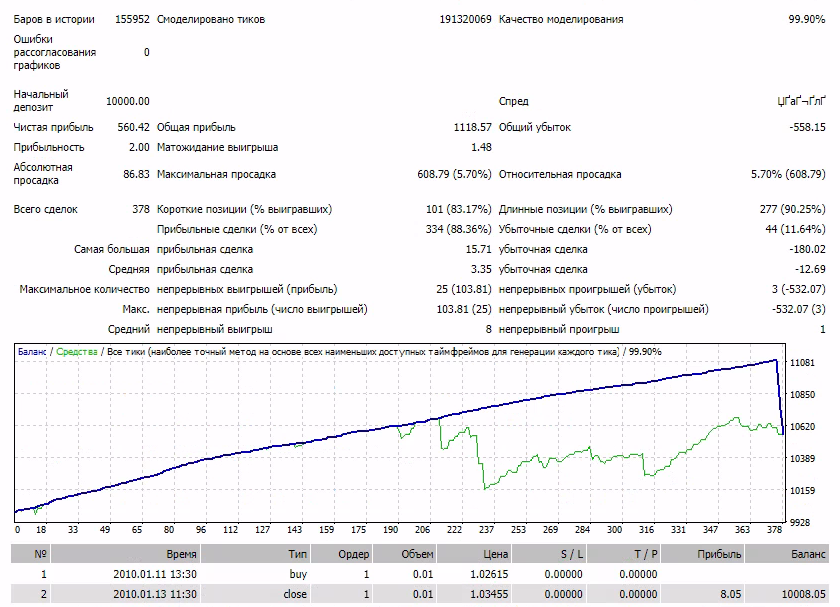Click short positions value 101 (83.17%)

[459, 209]
